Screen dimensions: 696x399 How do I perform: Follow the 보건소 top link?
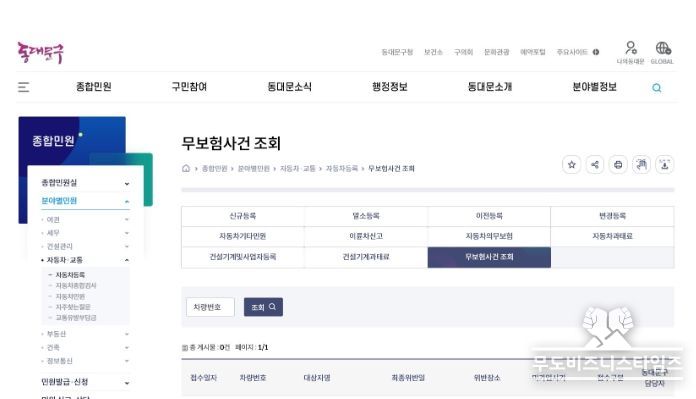tap(433, 52)
